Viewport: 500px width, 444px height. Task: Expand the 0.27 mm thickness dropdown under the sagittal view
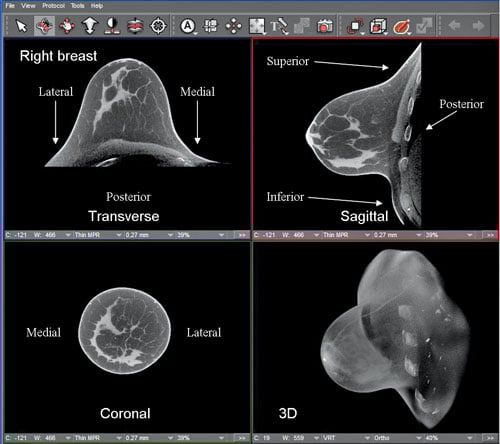point(397,235)
